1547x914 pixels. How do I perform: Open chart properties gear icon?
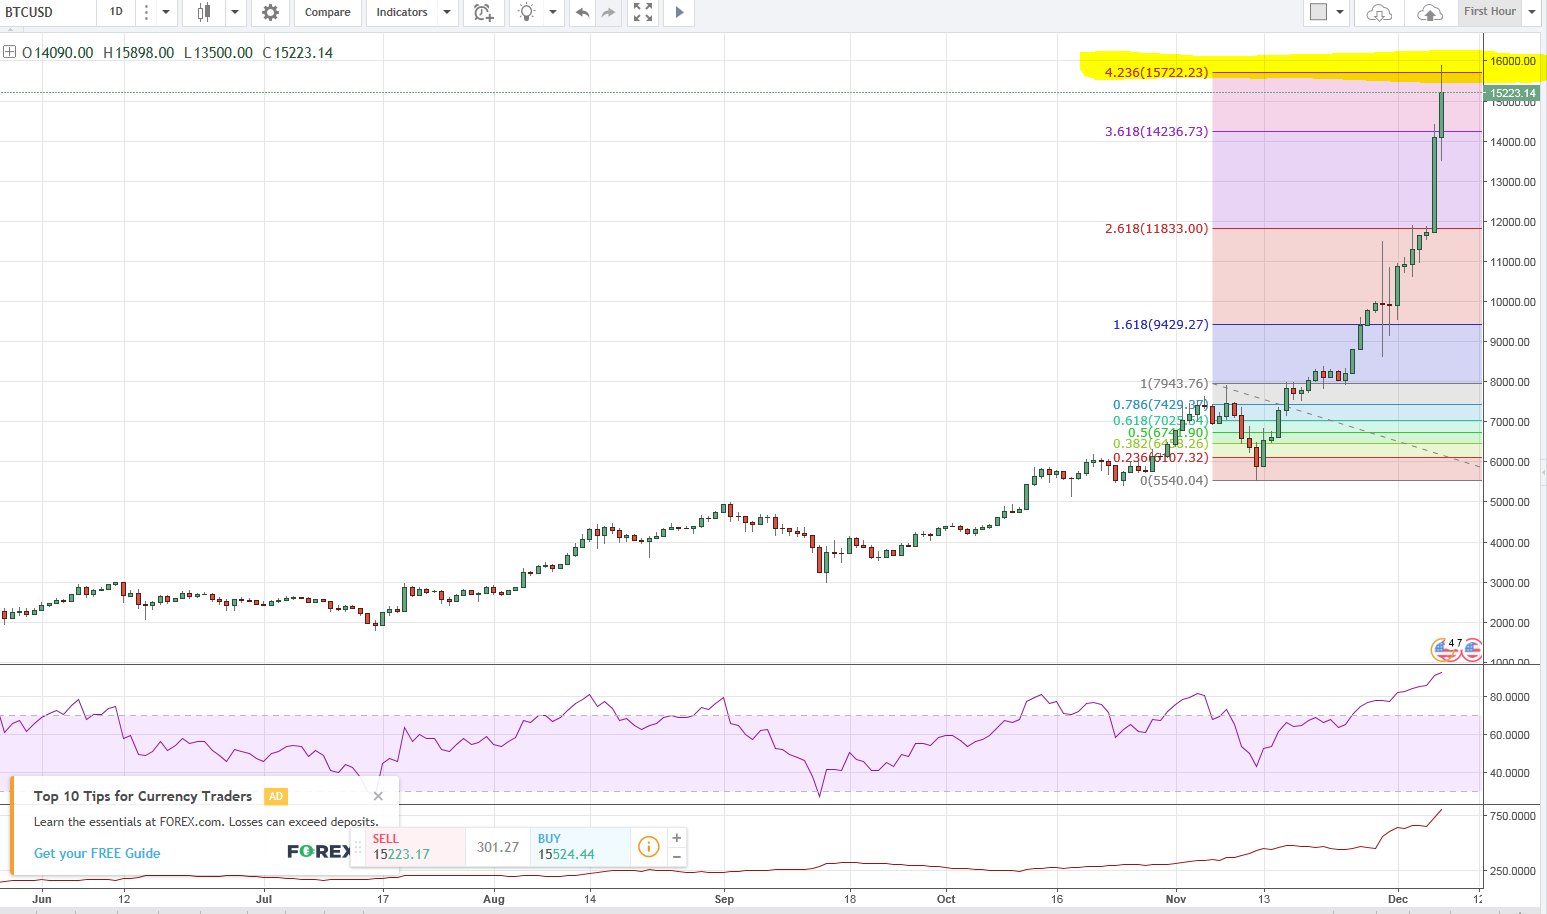coord(270,12)
